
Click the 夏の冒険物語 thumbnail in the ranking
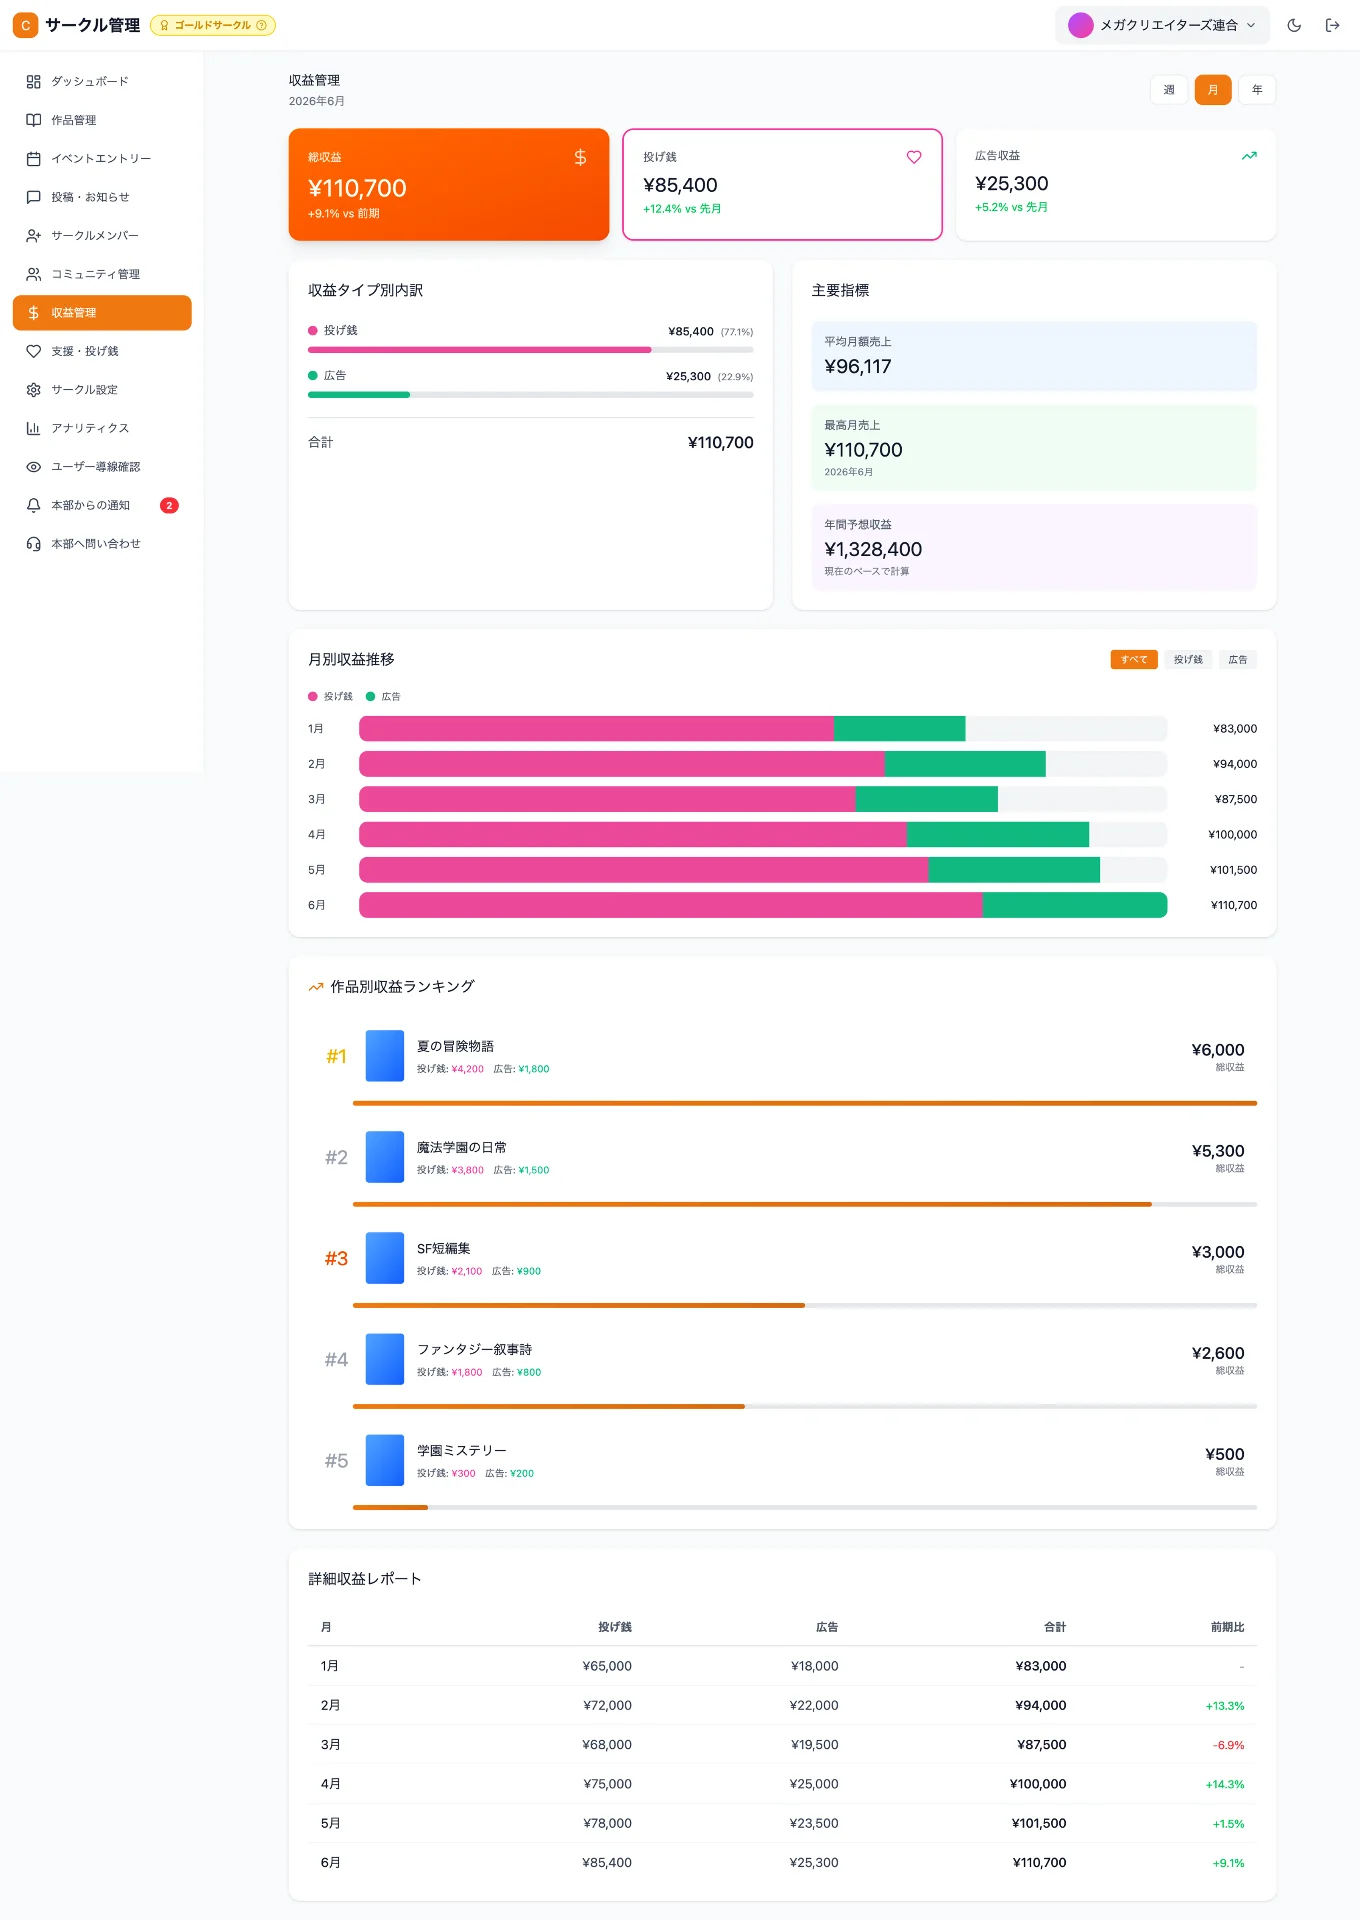(385, 1056)
